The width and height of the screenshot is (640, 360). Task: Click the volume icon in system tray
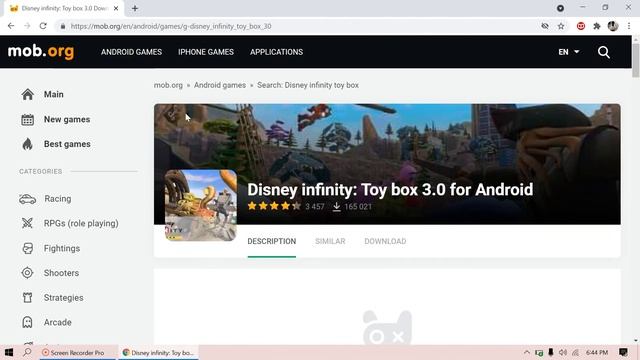pyautogui.click(x=563, y=352)
